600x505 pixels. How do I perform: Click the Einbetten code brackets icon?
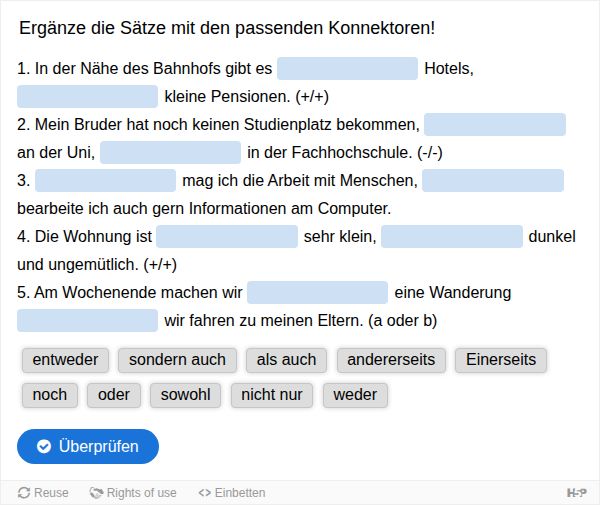[x=205, y=493]
